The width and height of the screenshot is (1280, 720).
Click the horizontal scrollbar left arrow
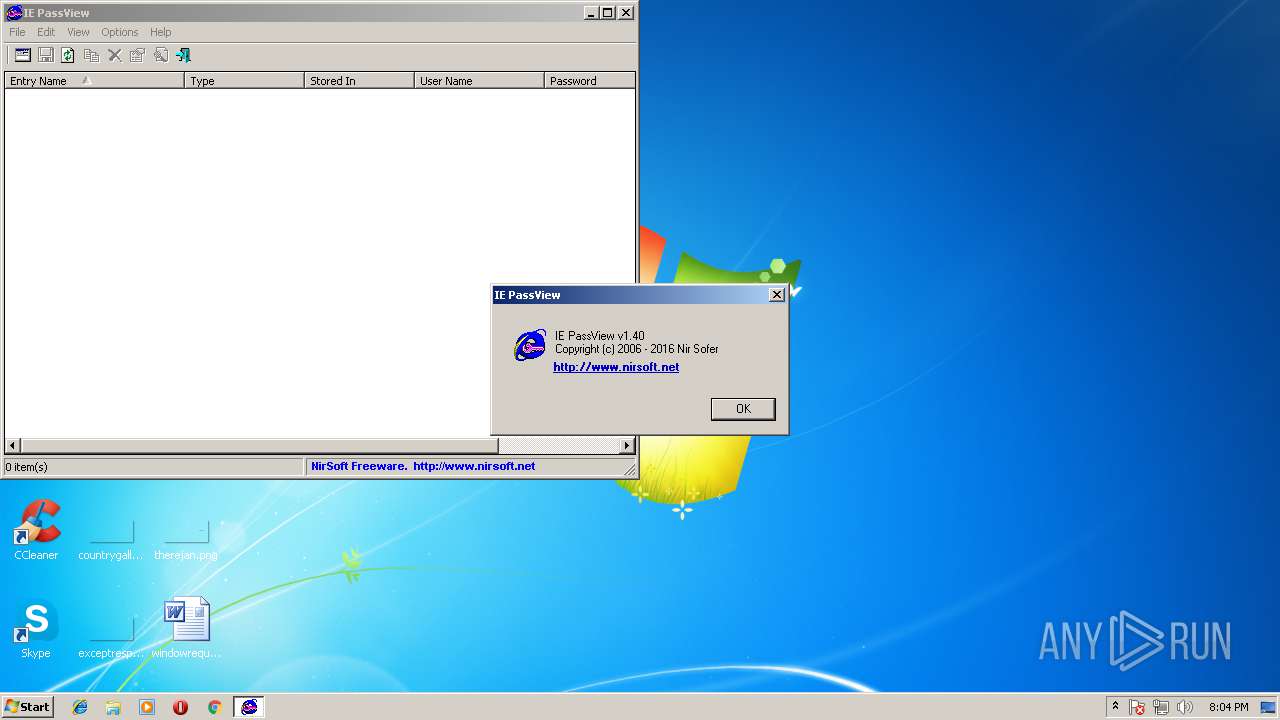click(x=13, y=446)
